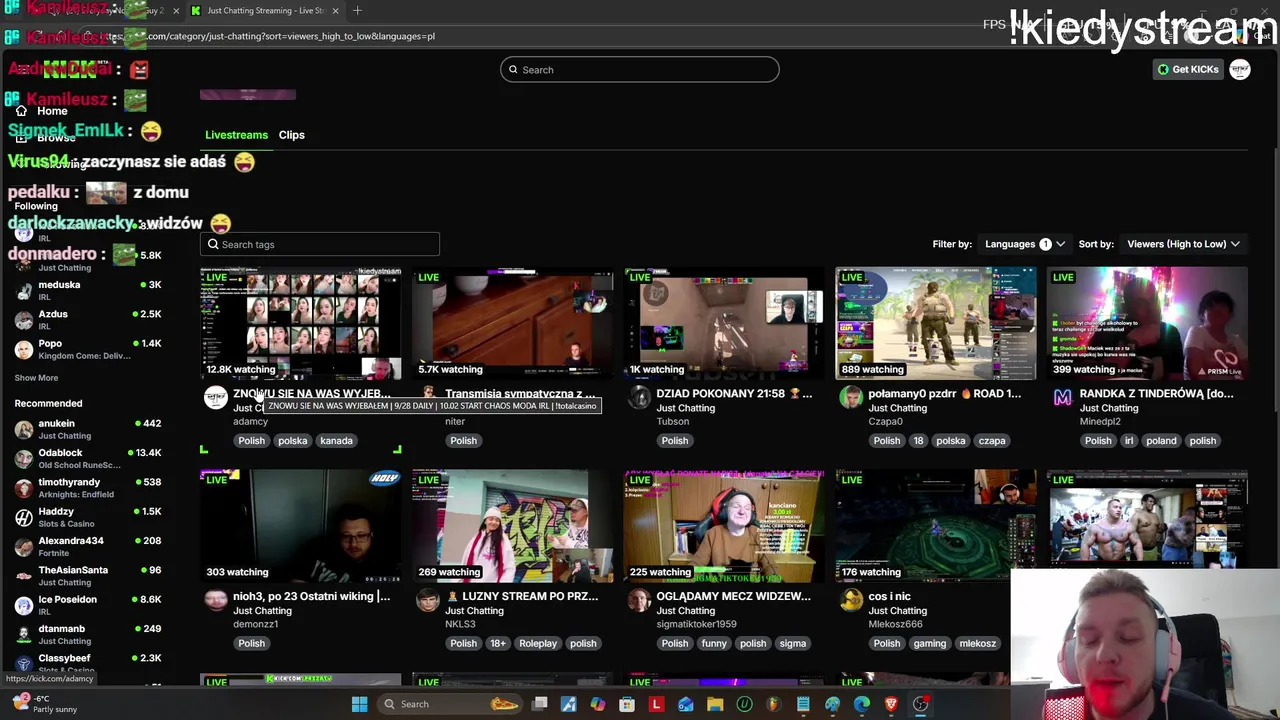Viewport: 1280px width, 720px height.
Task: Open LUZNY STREAM PO PRZ... stream title
Action: pos(523,597)
